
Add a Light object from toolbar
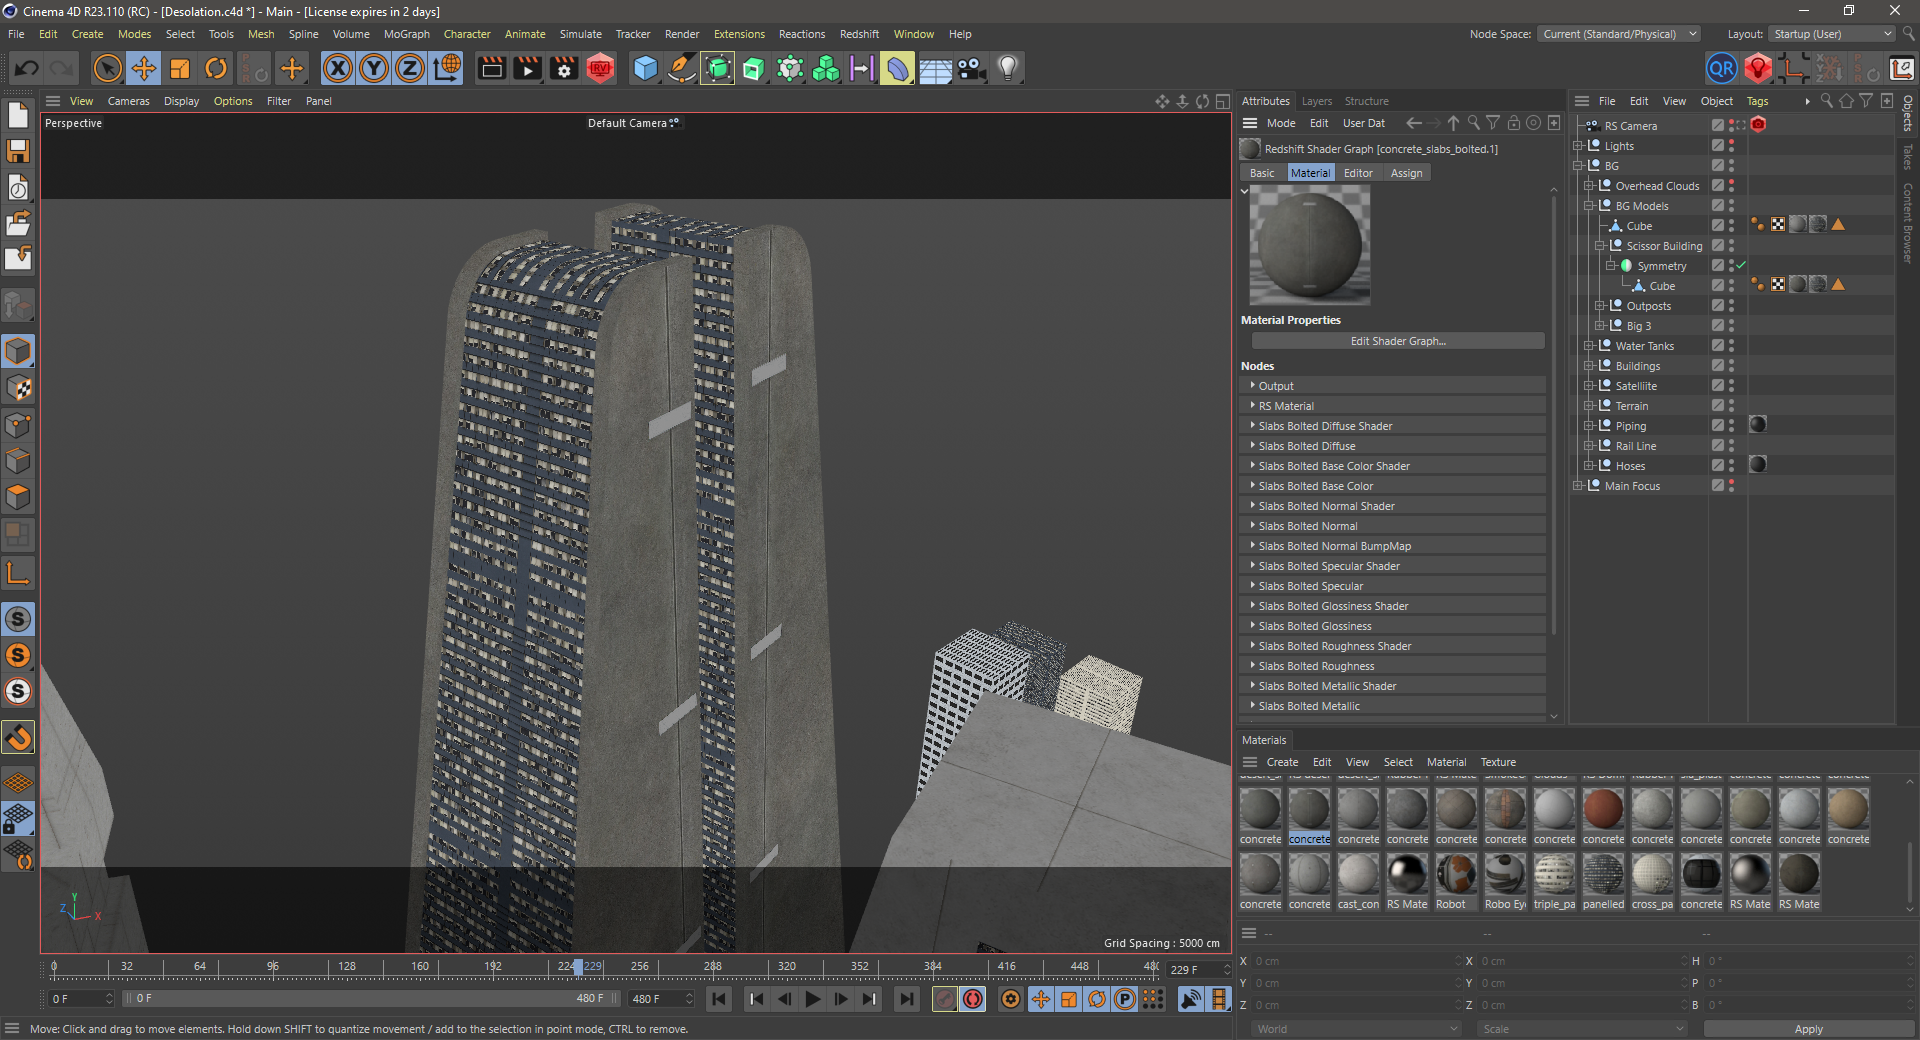(x=1008, y=68)
